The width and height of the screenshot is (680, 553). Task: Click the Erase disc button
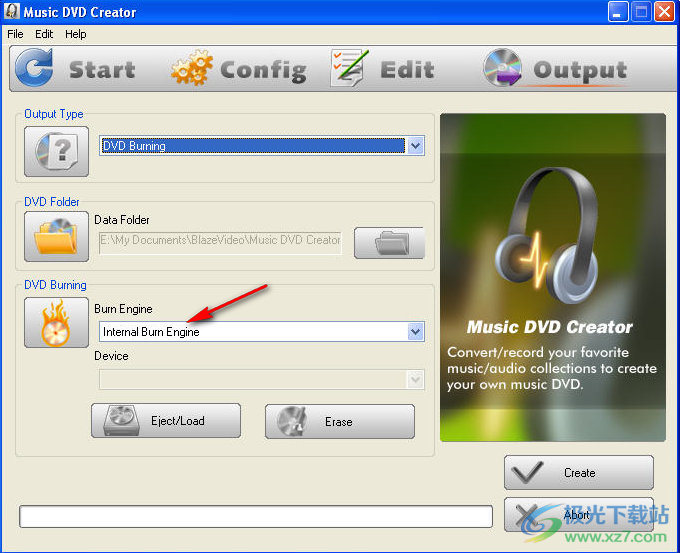(x=340, y=422)
